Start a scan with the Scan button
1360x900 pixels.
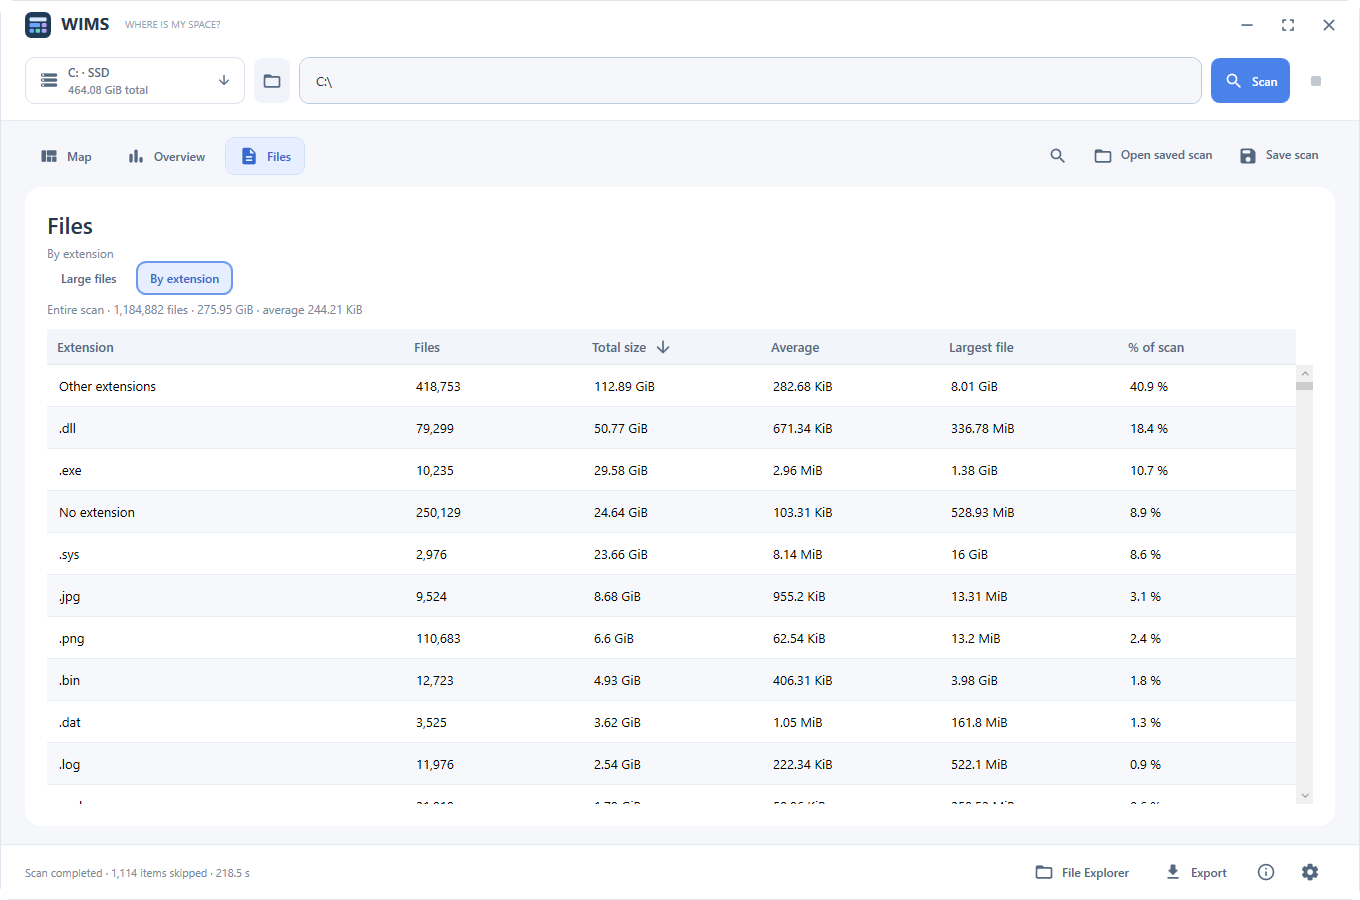(x=1250, y=81)
